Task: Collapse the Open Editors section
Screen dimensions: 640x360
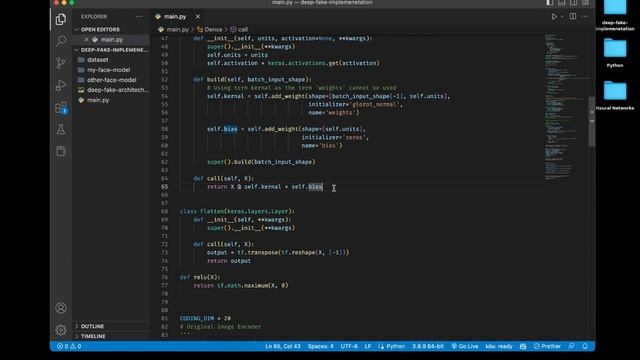Action: point(100,29)
